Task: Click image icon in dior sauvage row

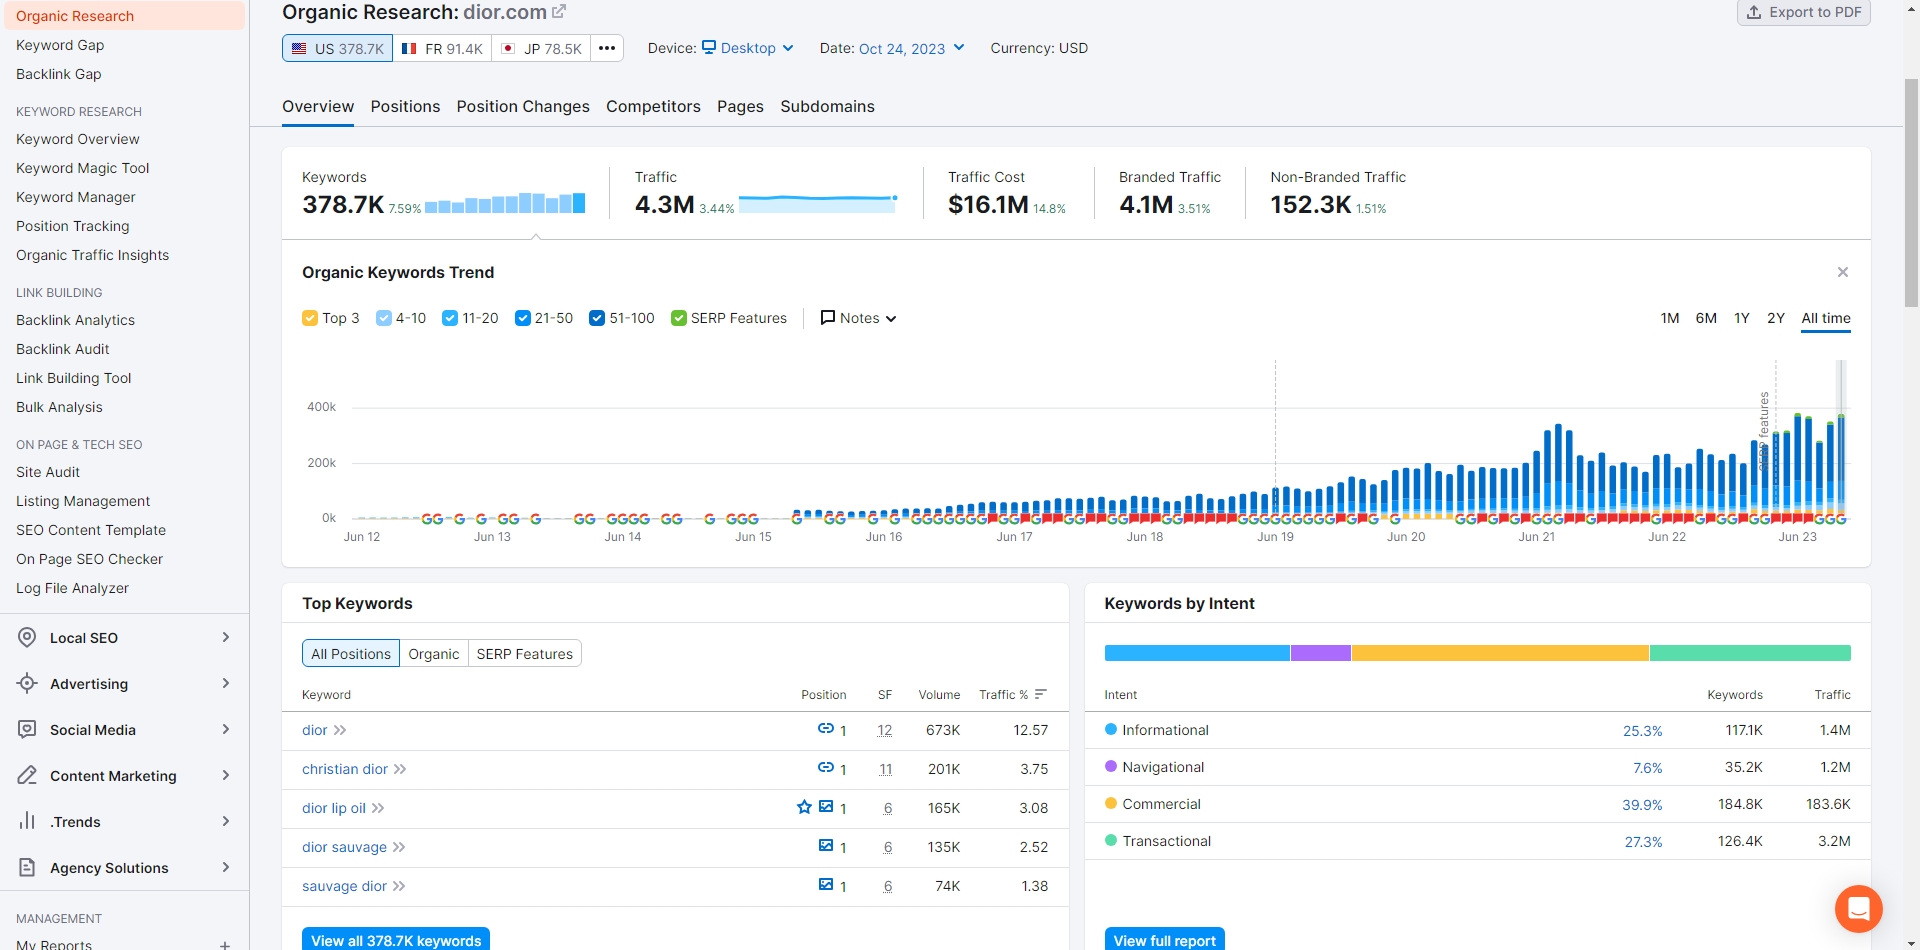Action: tap(826, 846)
